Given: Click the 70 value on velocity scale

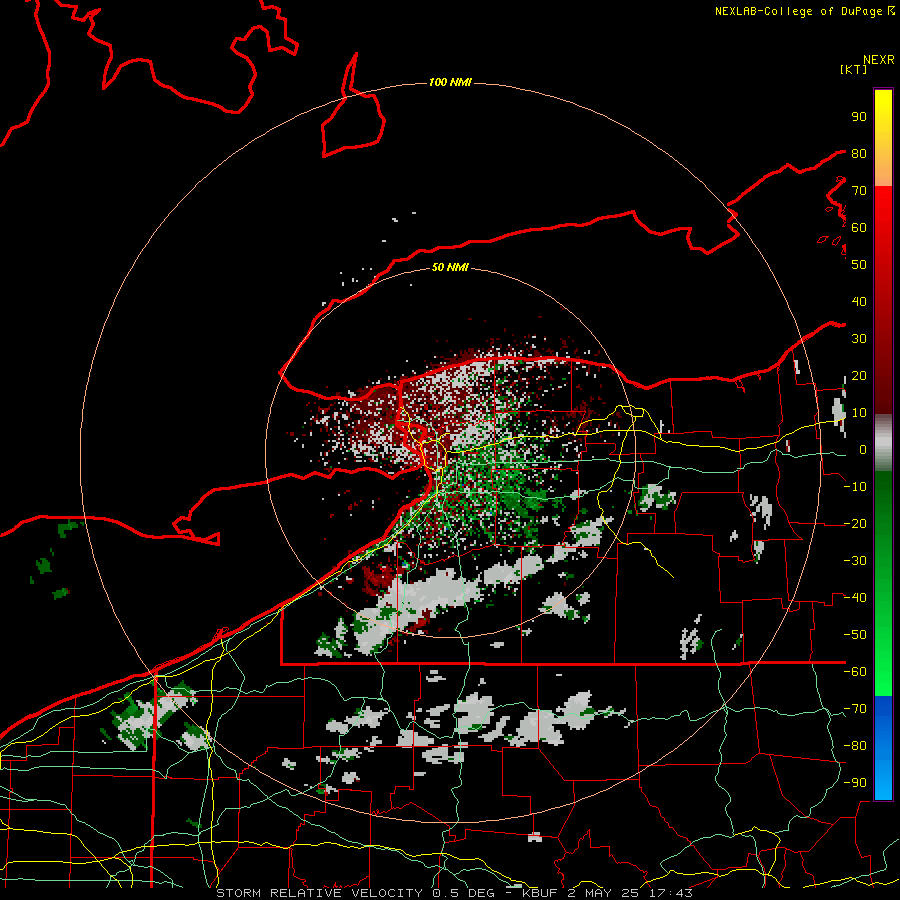Looking at the screenshot, I should [x=859, y=191].
